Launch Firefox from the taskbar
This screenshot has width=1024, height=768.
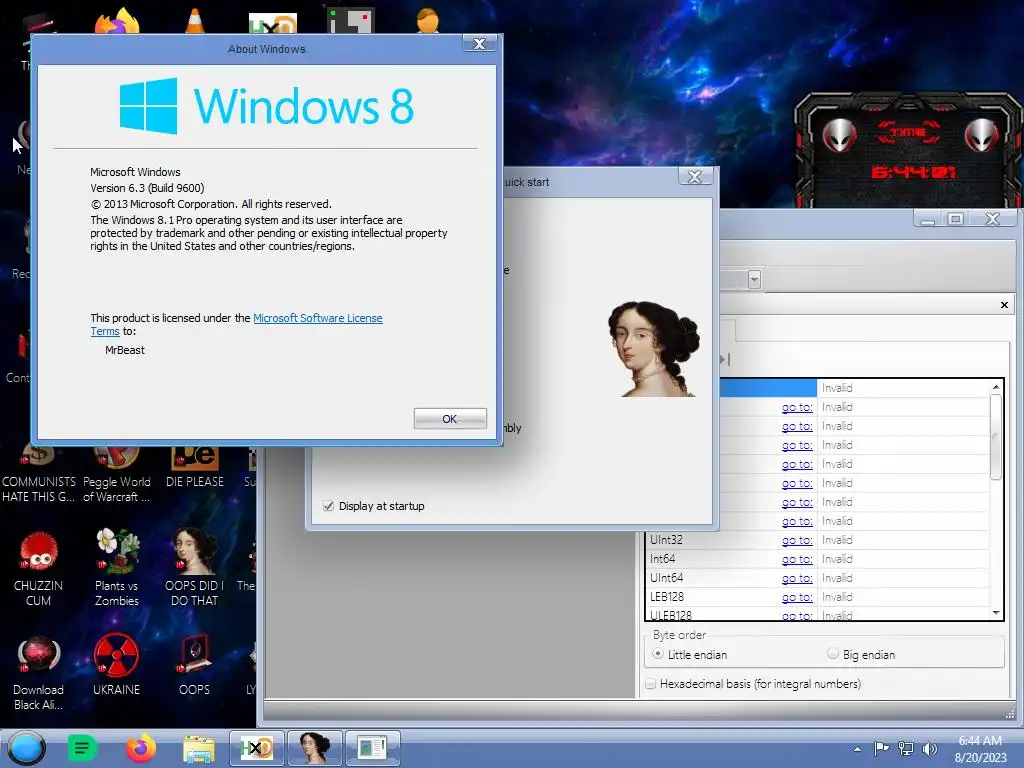[x=140, y=748]
